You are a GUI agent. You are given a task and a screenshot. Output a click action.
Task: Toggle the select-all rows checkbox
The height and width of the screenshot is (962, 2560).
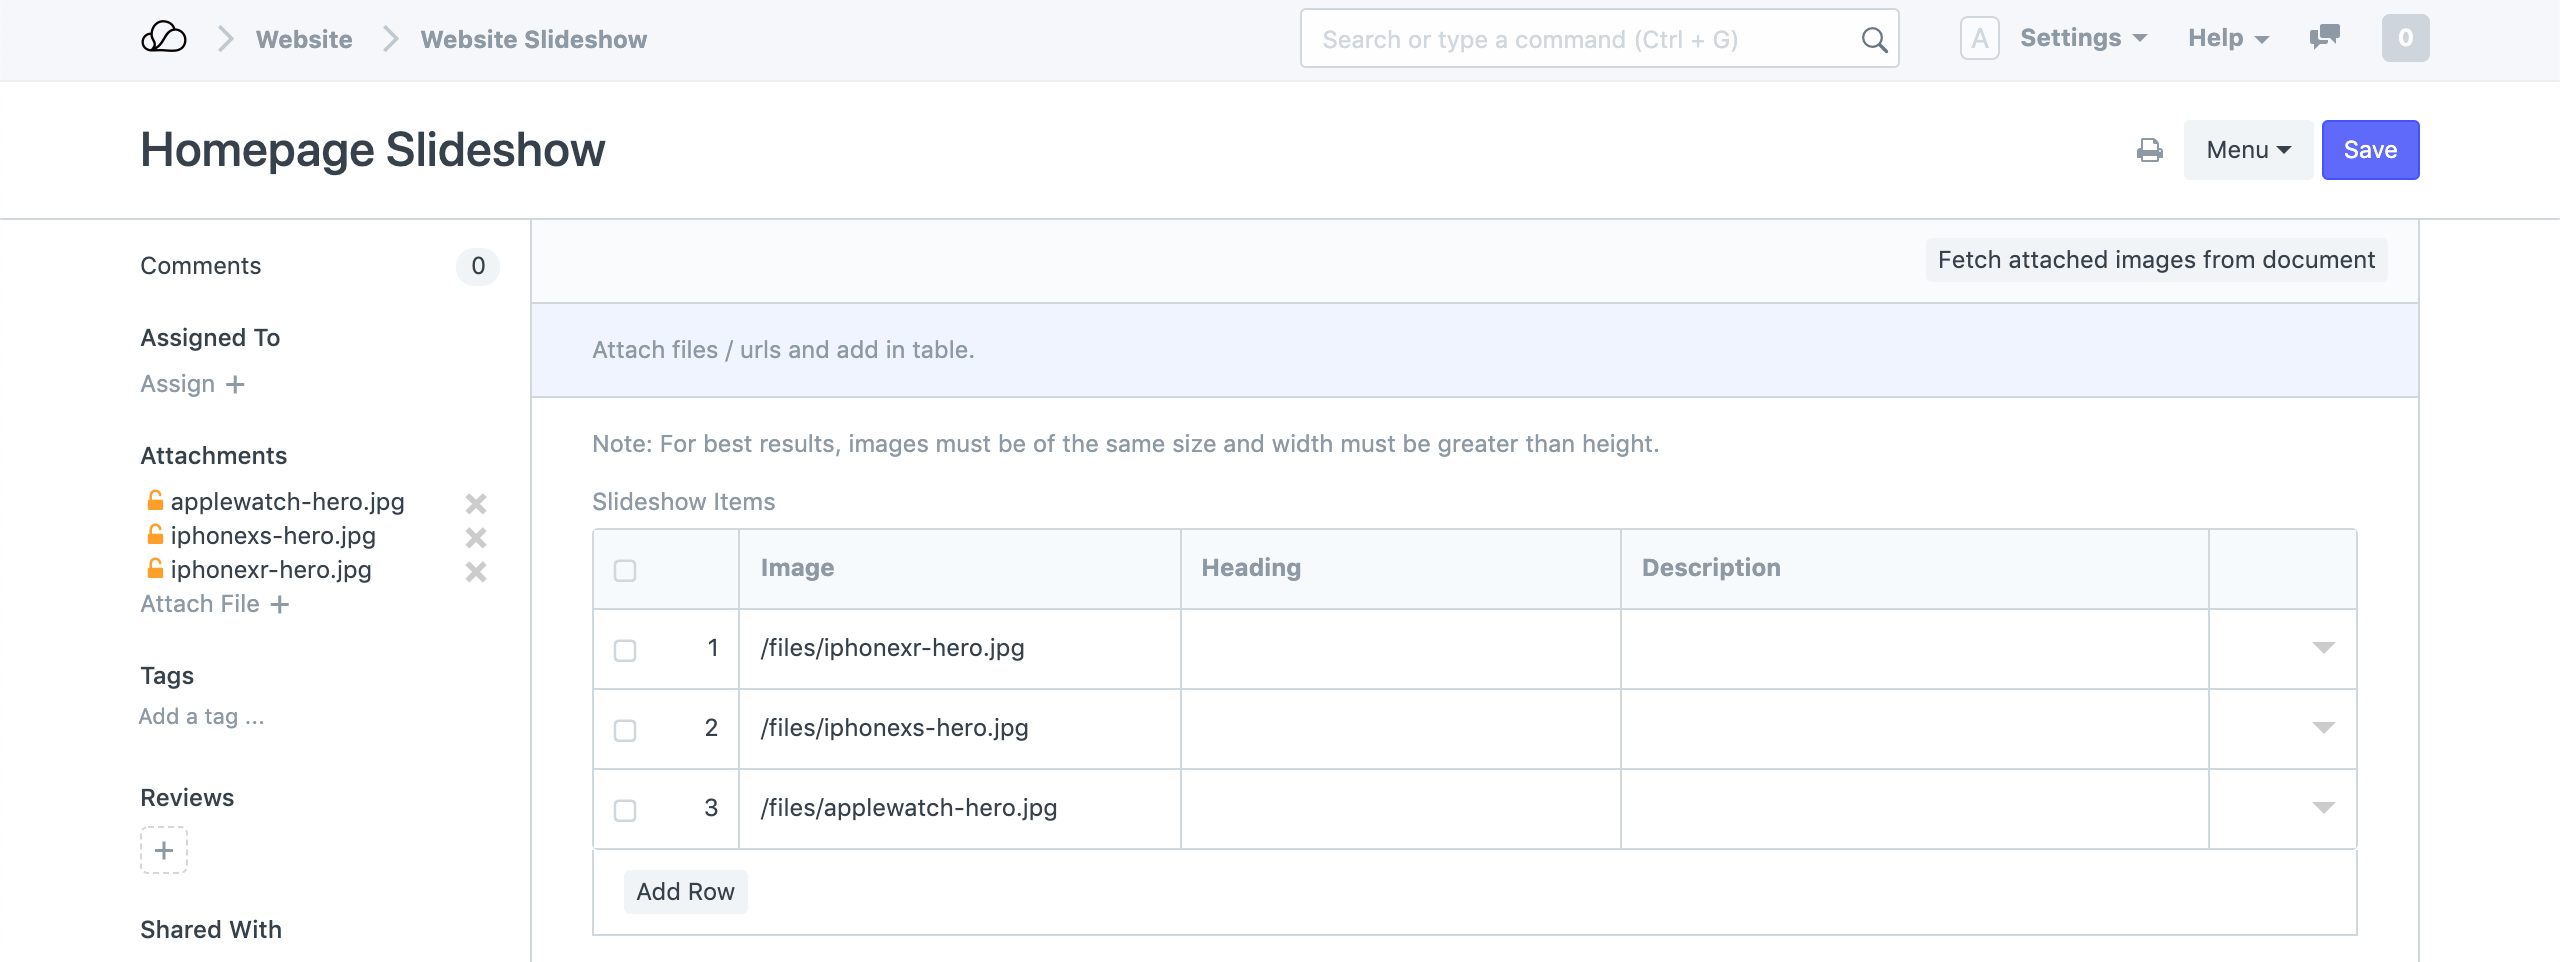(x=625, y=570)
